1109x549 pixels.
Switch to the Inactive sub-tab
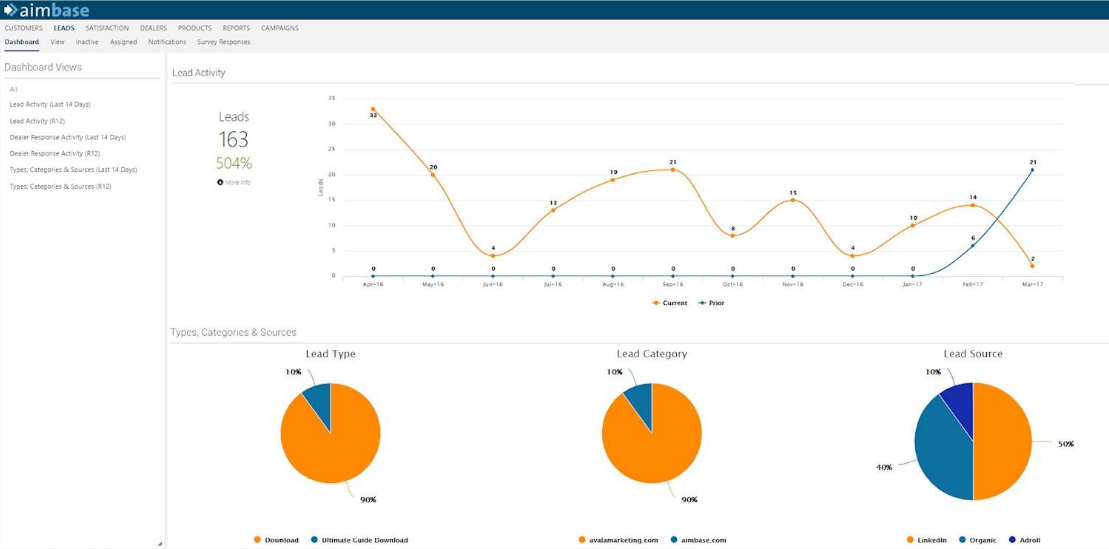coord(87,42)
